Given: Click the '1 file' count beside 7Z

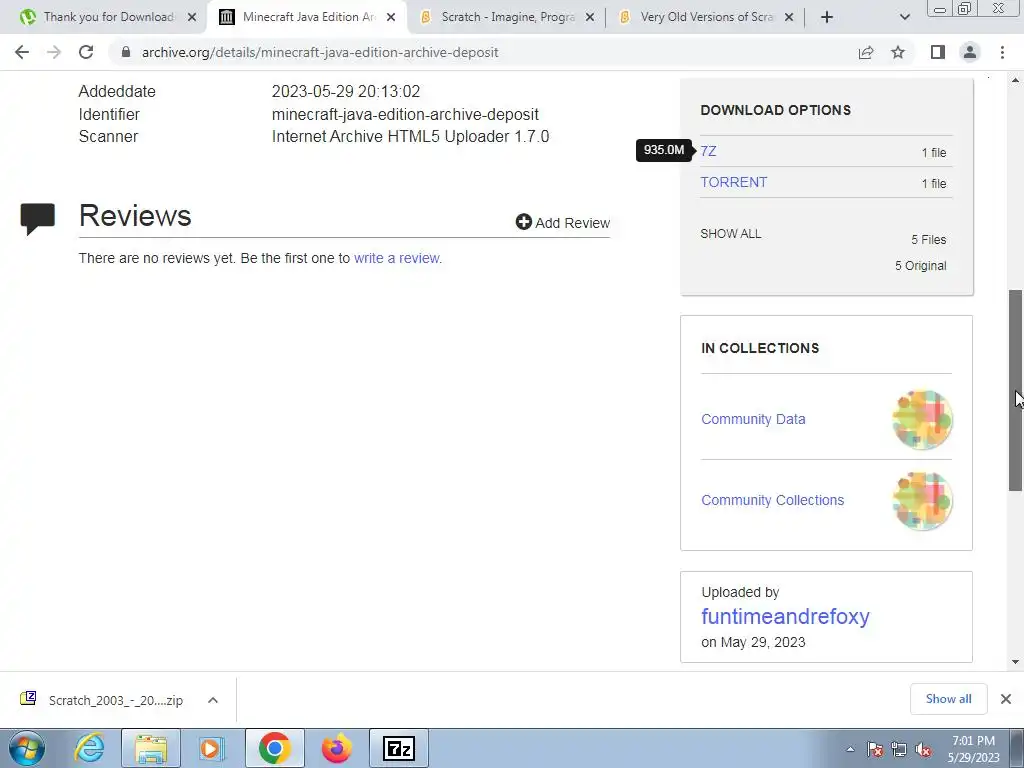Looking at the screenshot, I should [x=934, y=153].
